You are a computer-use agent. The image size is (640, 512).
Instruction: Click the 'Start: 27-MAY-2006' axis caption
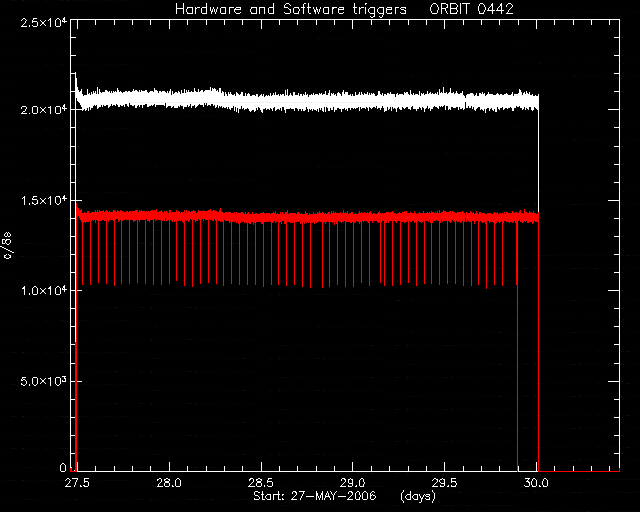[315, 496]
